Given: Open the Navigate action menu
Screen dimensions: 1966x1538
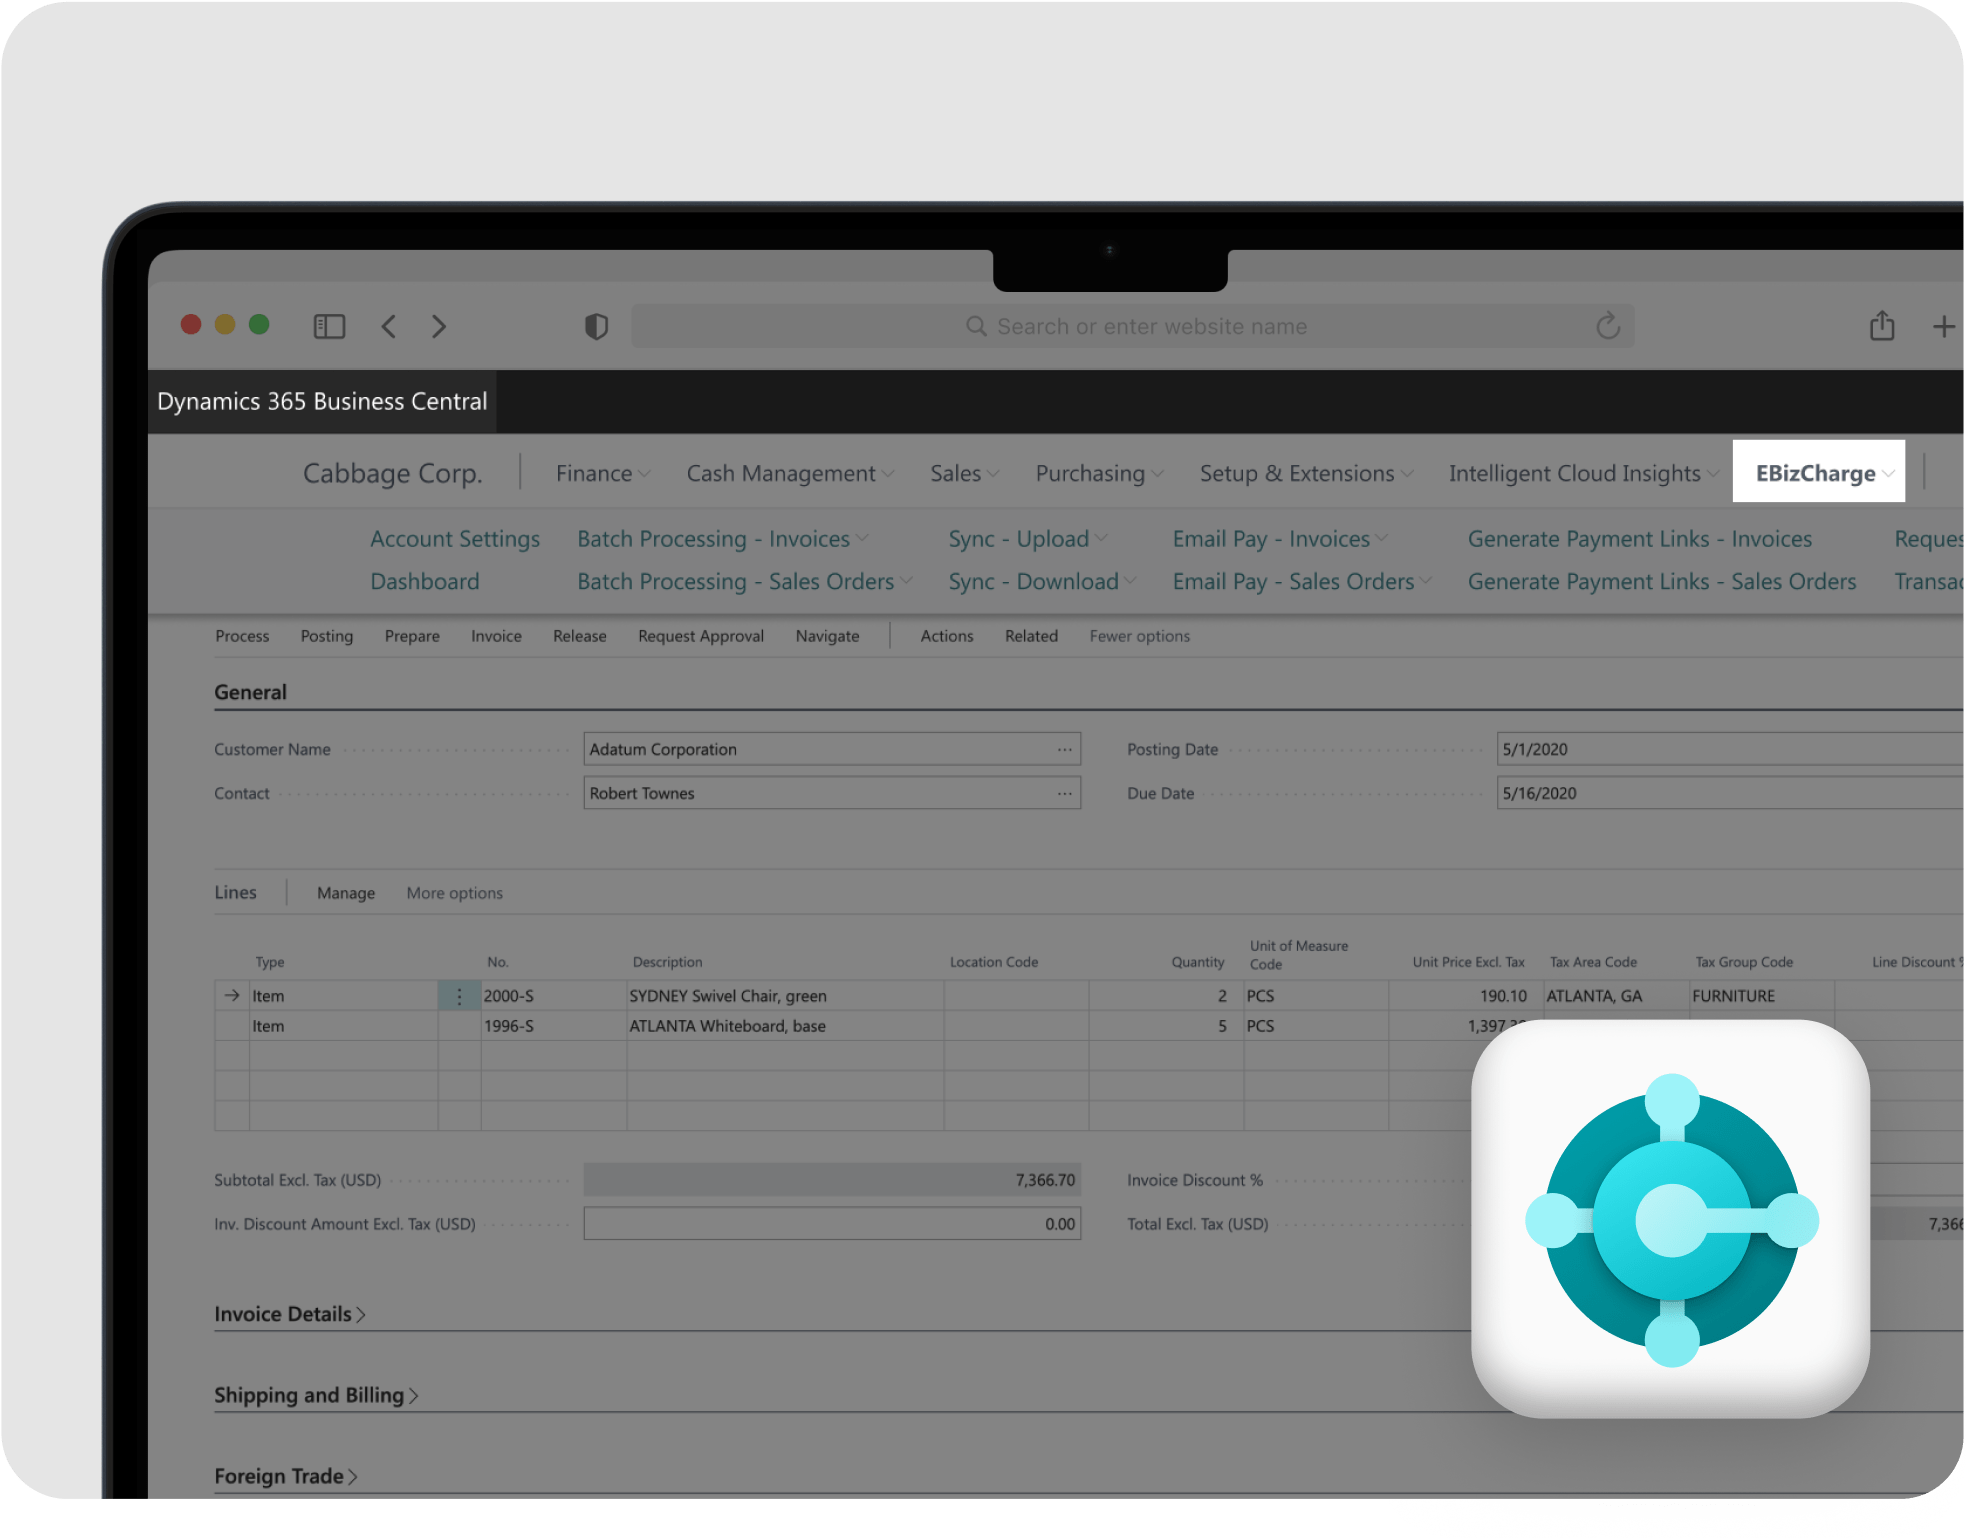Looking at the screenshot, I should (827, 636).
